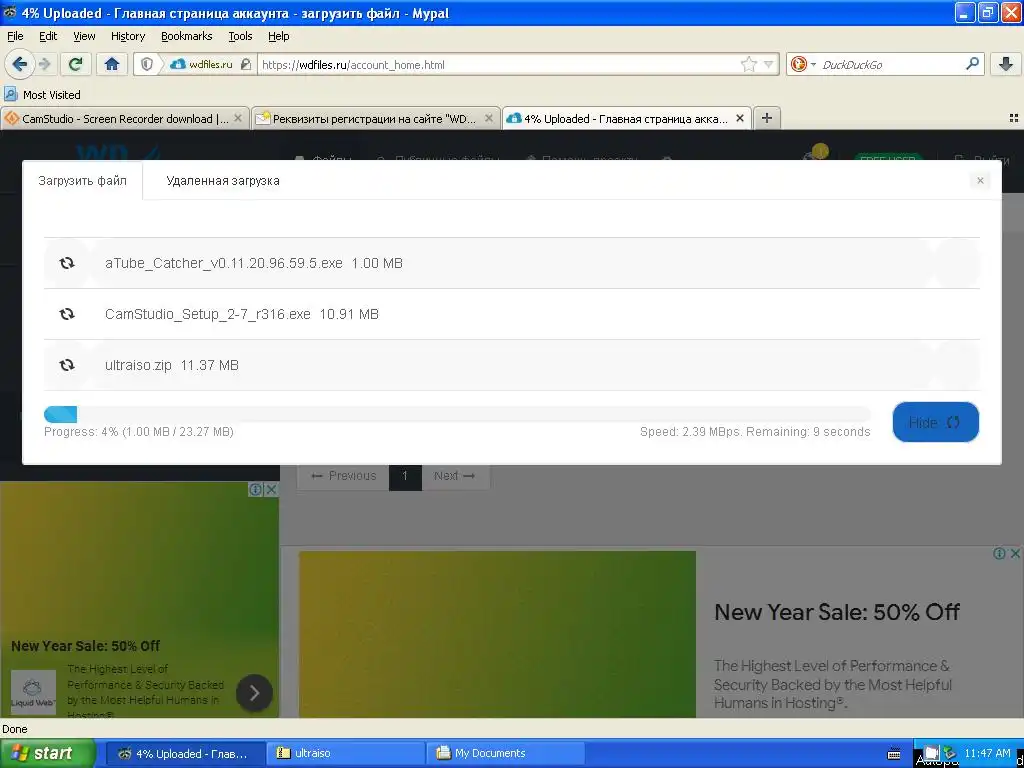Open the DuckDuckGo search engine selector
The width and height of the screenshot is (1024, 768).
[803, 64]
